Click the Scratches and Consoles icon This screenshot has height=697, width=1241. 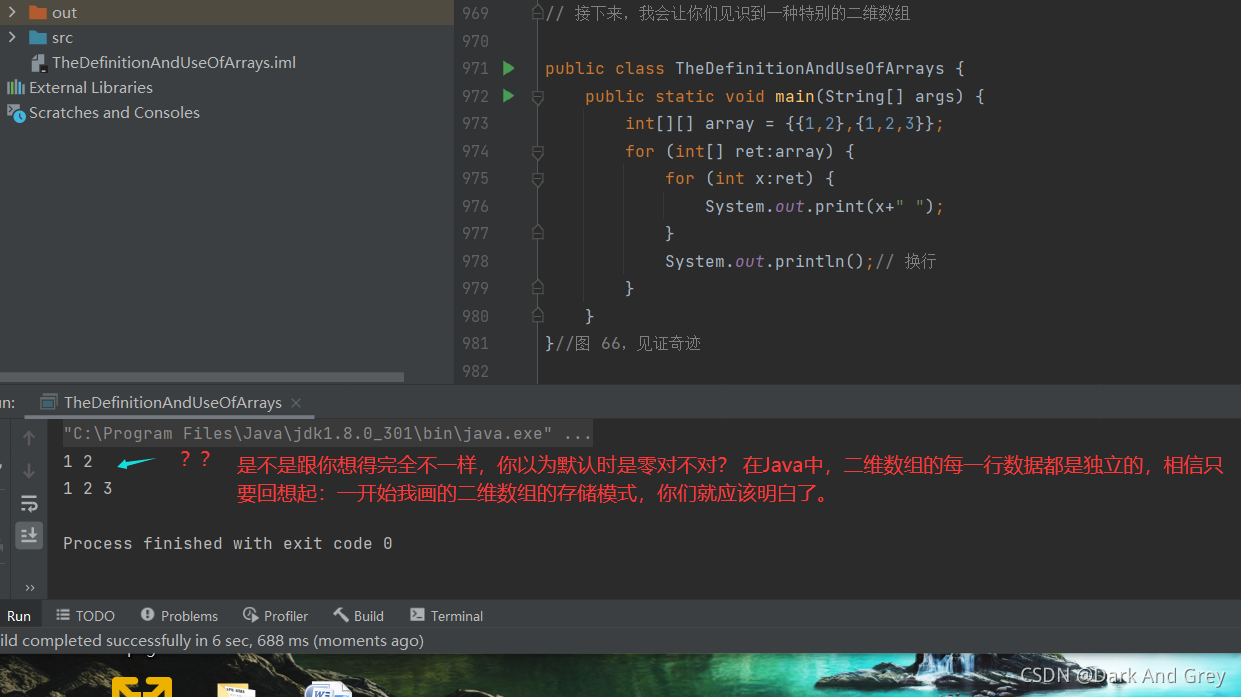click(x=16, y=112)
